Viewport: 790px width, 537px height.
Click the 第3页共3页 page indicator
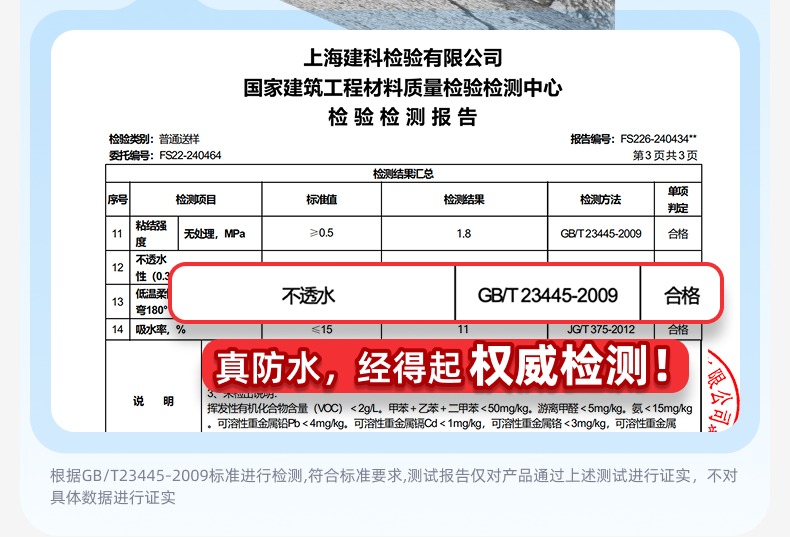[x=665, y=155]
